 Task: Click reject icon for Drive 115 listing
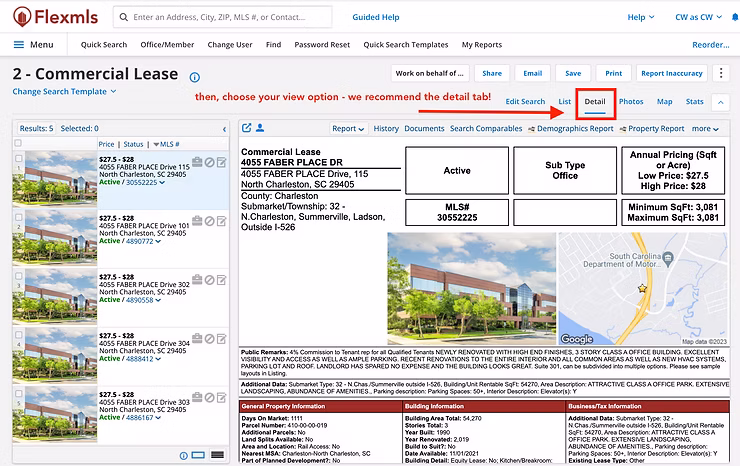pyautogui.click(x=210, y=162)
